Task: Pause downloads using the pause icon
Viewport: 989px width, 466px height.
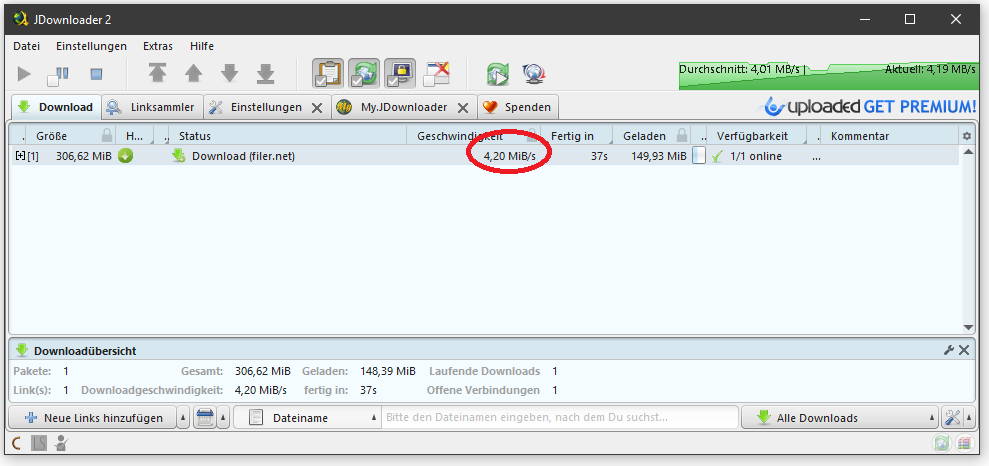Action: (57, 75)
